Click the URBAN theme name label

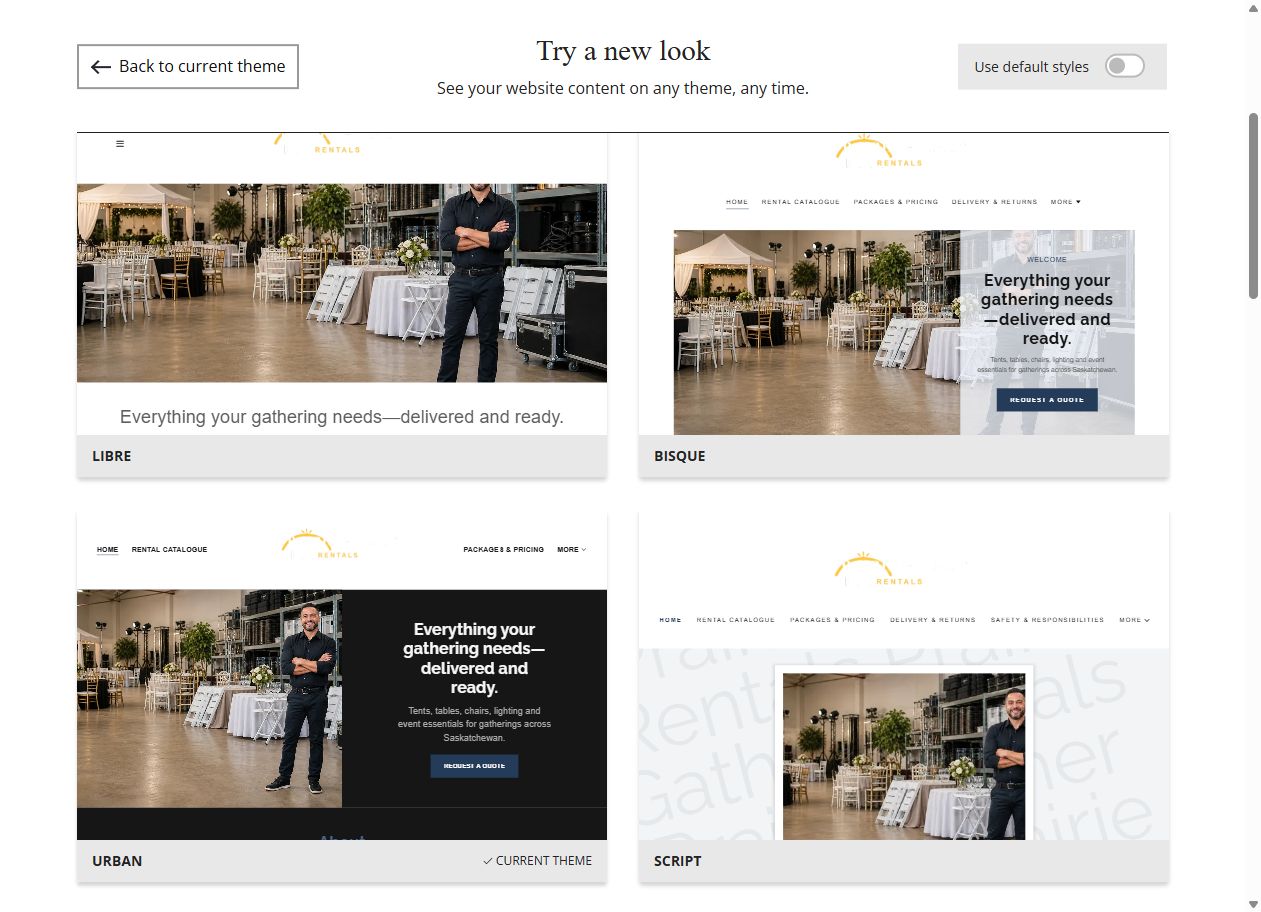click(117, 861)
